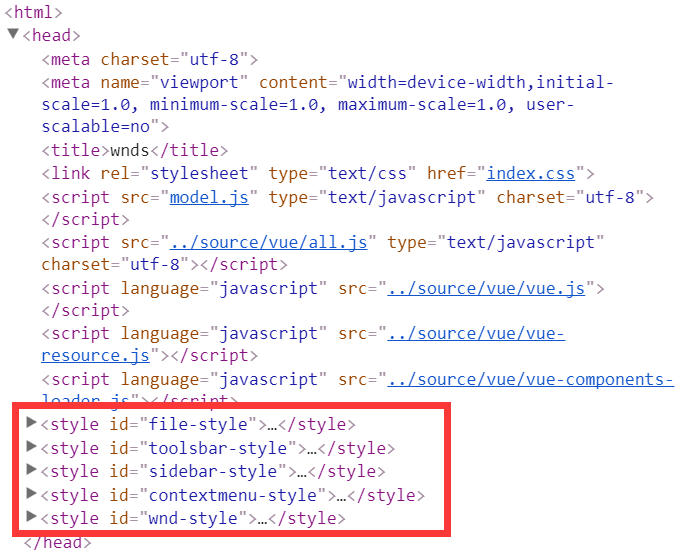Expand the toolsbar-style style element
Viewport: 684px width, 553px height.
[31, 446]
